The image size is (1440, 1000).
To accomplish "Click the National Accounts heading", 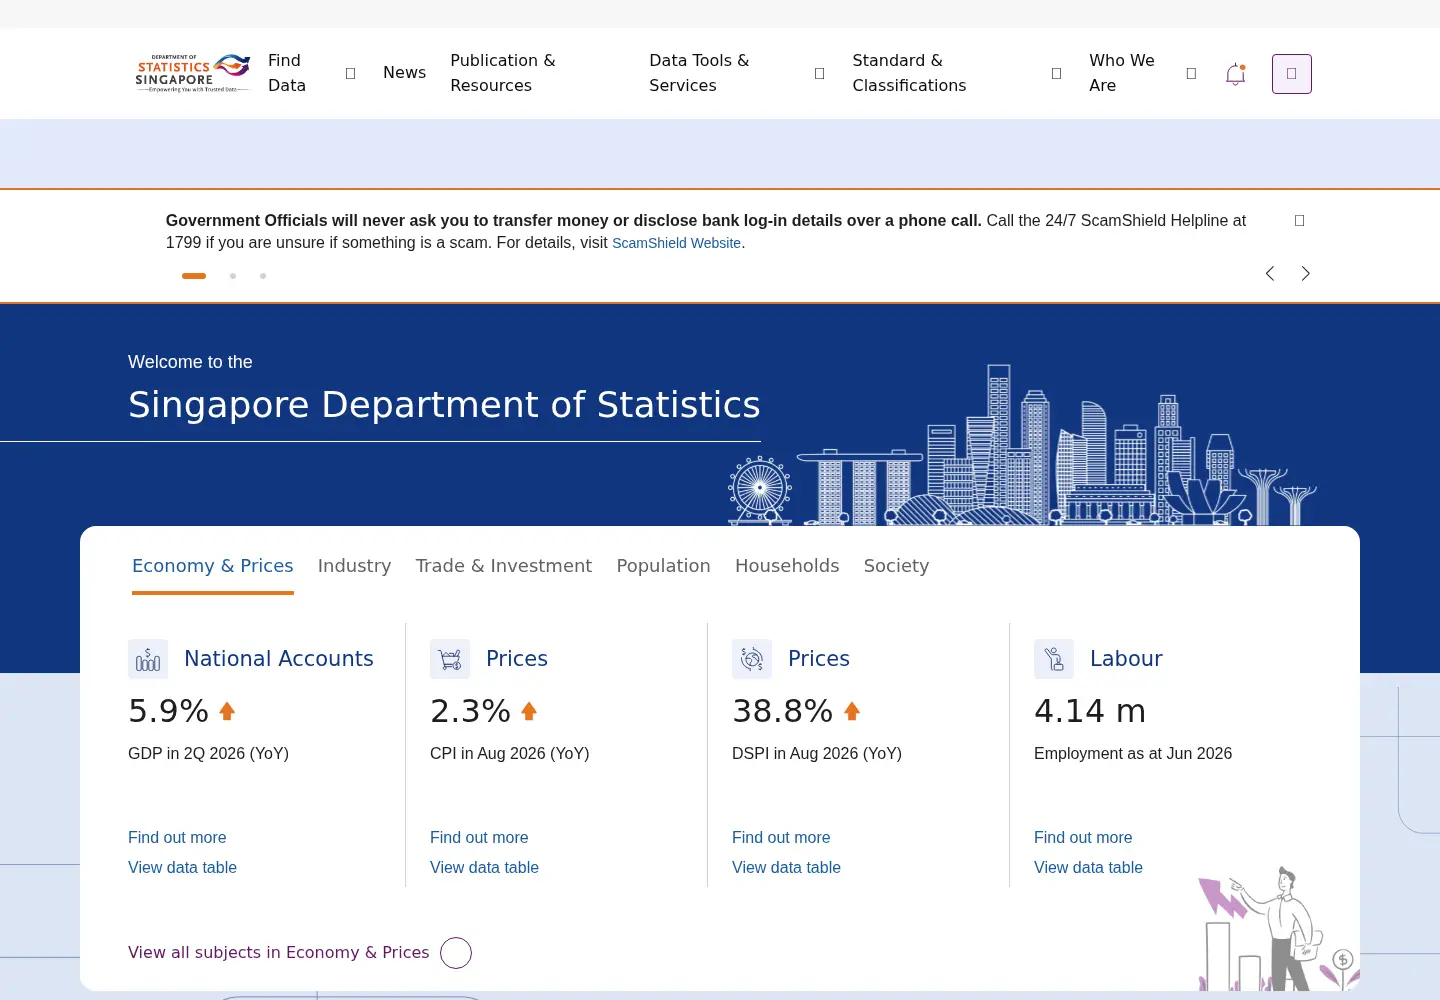I will click(279, 659).
